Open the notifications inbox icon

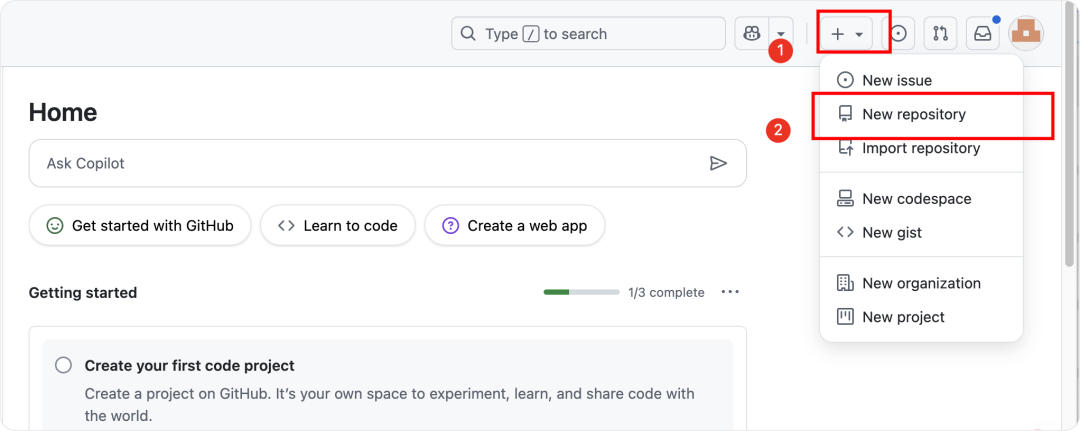(982, 34)
